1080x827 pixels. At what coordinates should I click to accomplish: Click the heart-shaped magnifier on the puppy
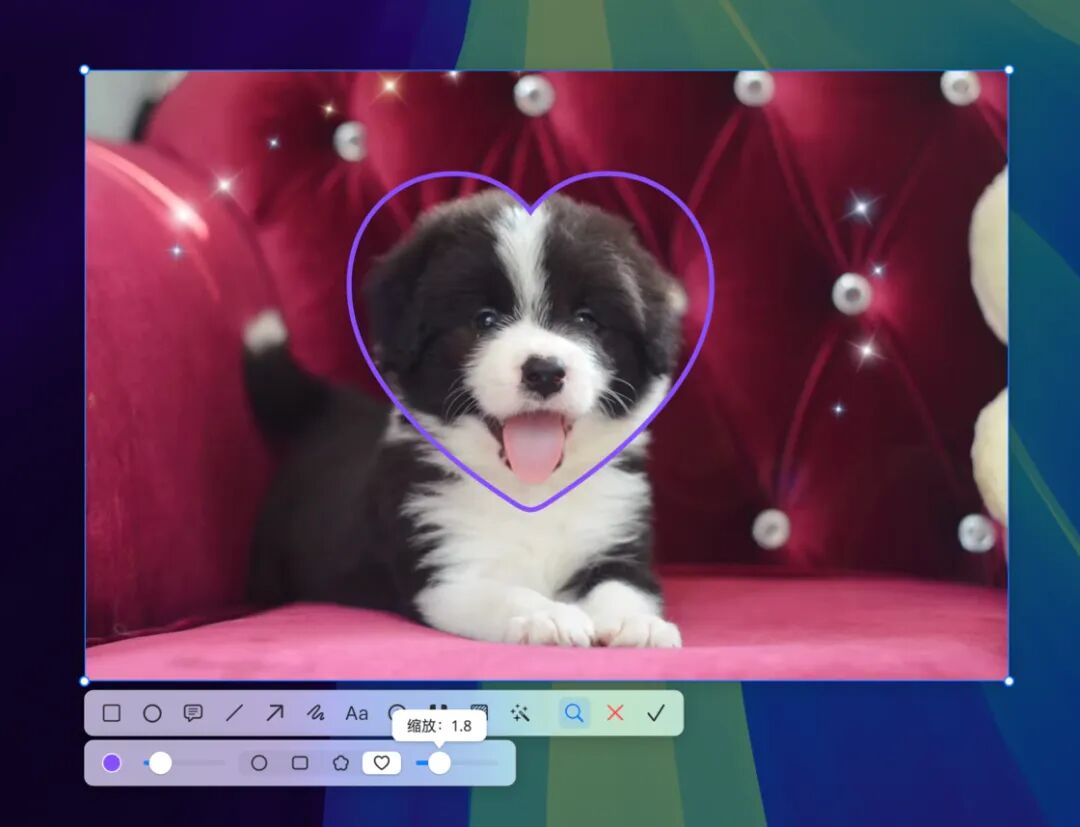tap(530, 341)
